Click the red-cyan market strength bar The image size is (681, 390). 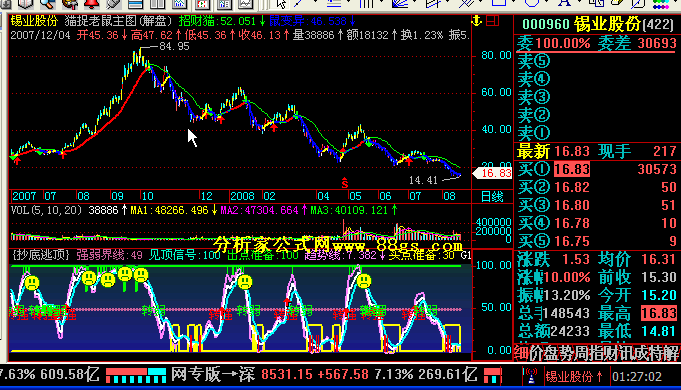136,376
